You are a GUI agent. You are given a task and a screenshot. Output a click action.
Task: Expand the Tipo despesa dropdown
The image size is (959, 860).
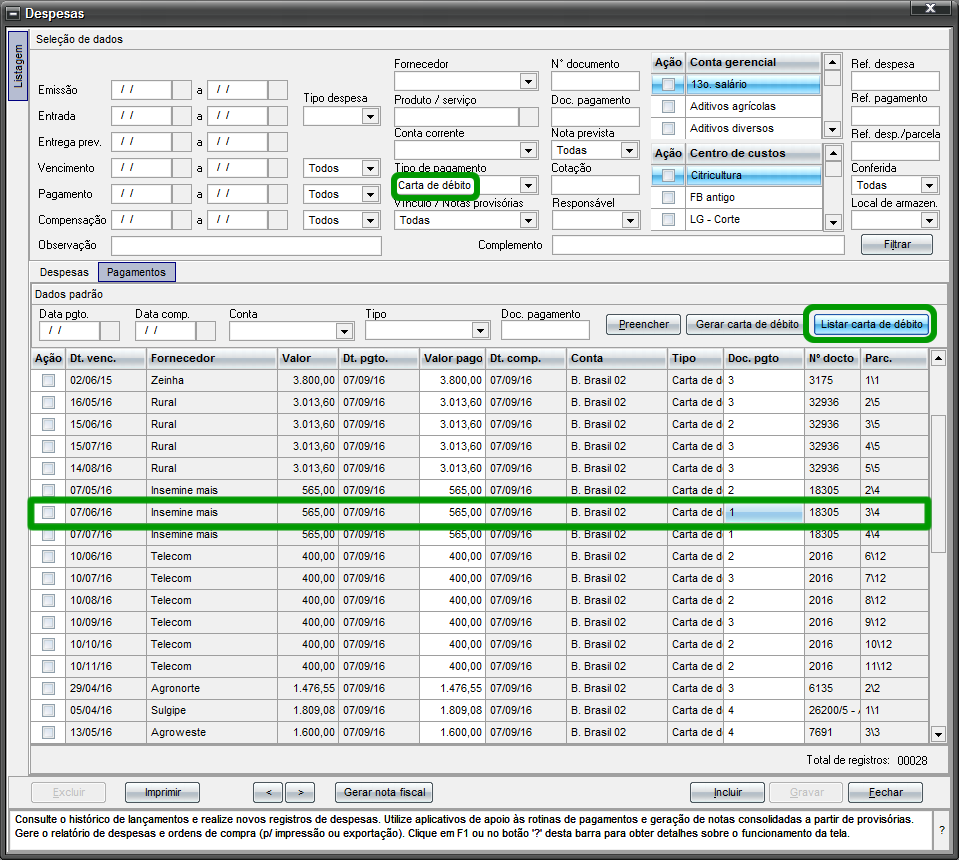click(x=370, y=116)
